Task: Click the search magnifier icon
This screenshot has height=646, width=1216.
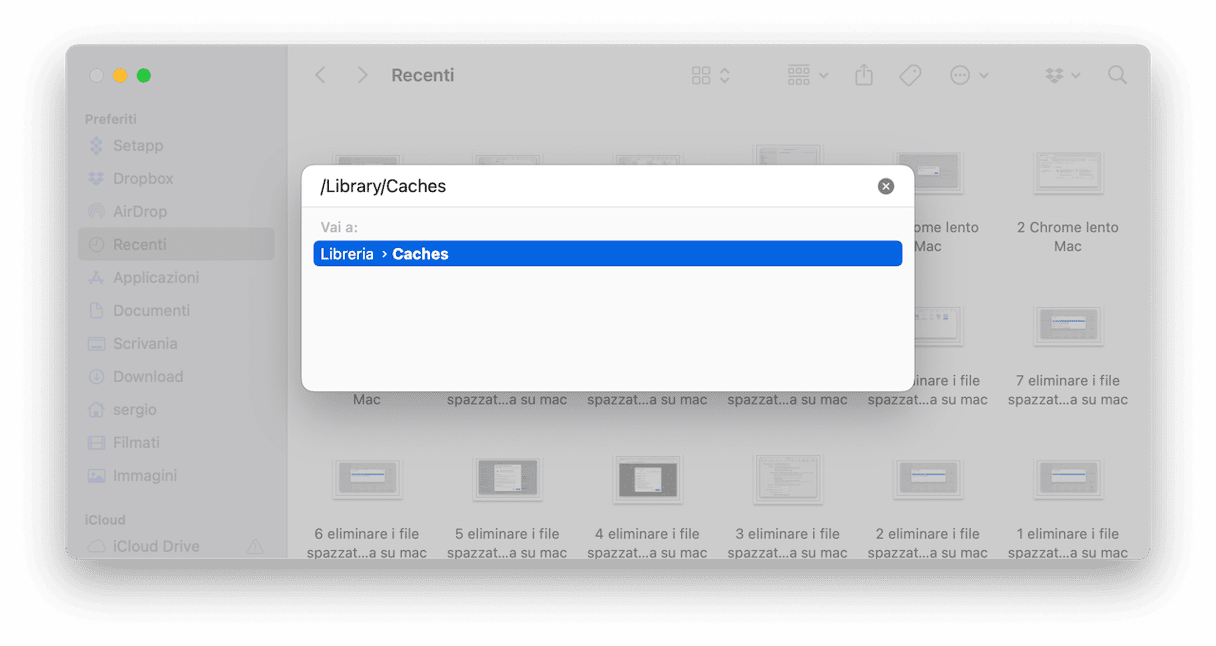Action: point(1118,75)
